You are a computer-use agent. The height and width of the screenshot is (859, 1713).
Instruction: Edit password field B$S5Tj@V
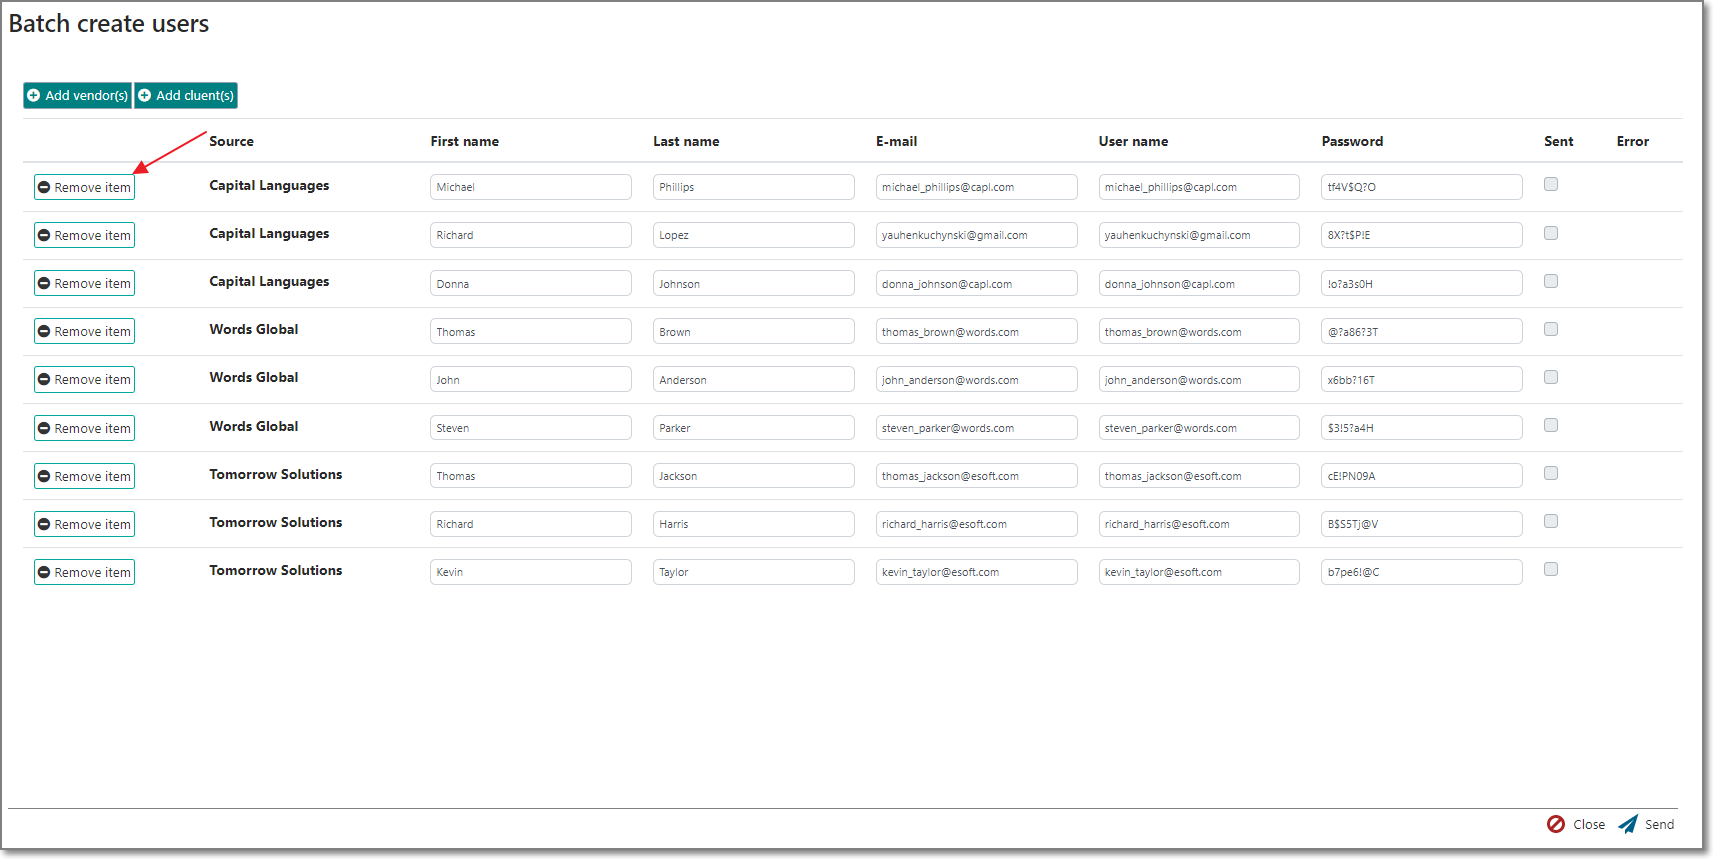pyautogui.click(x=1422, y=524)
